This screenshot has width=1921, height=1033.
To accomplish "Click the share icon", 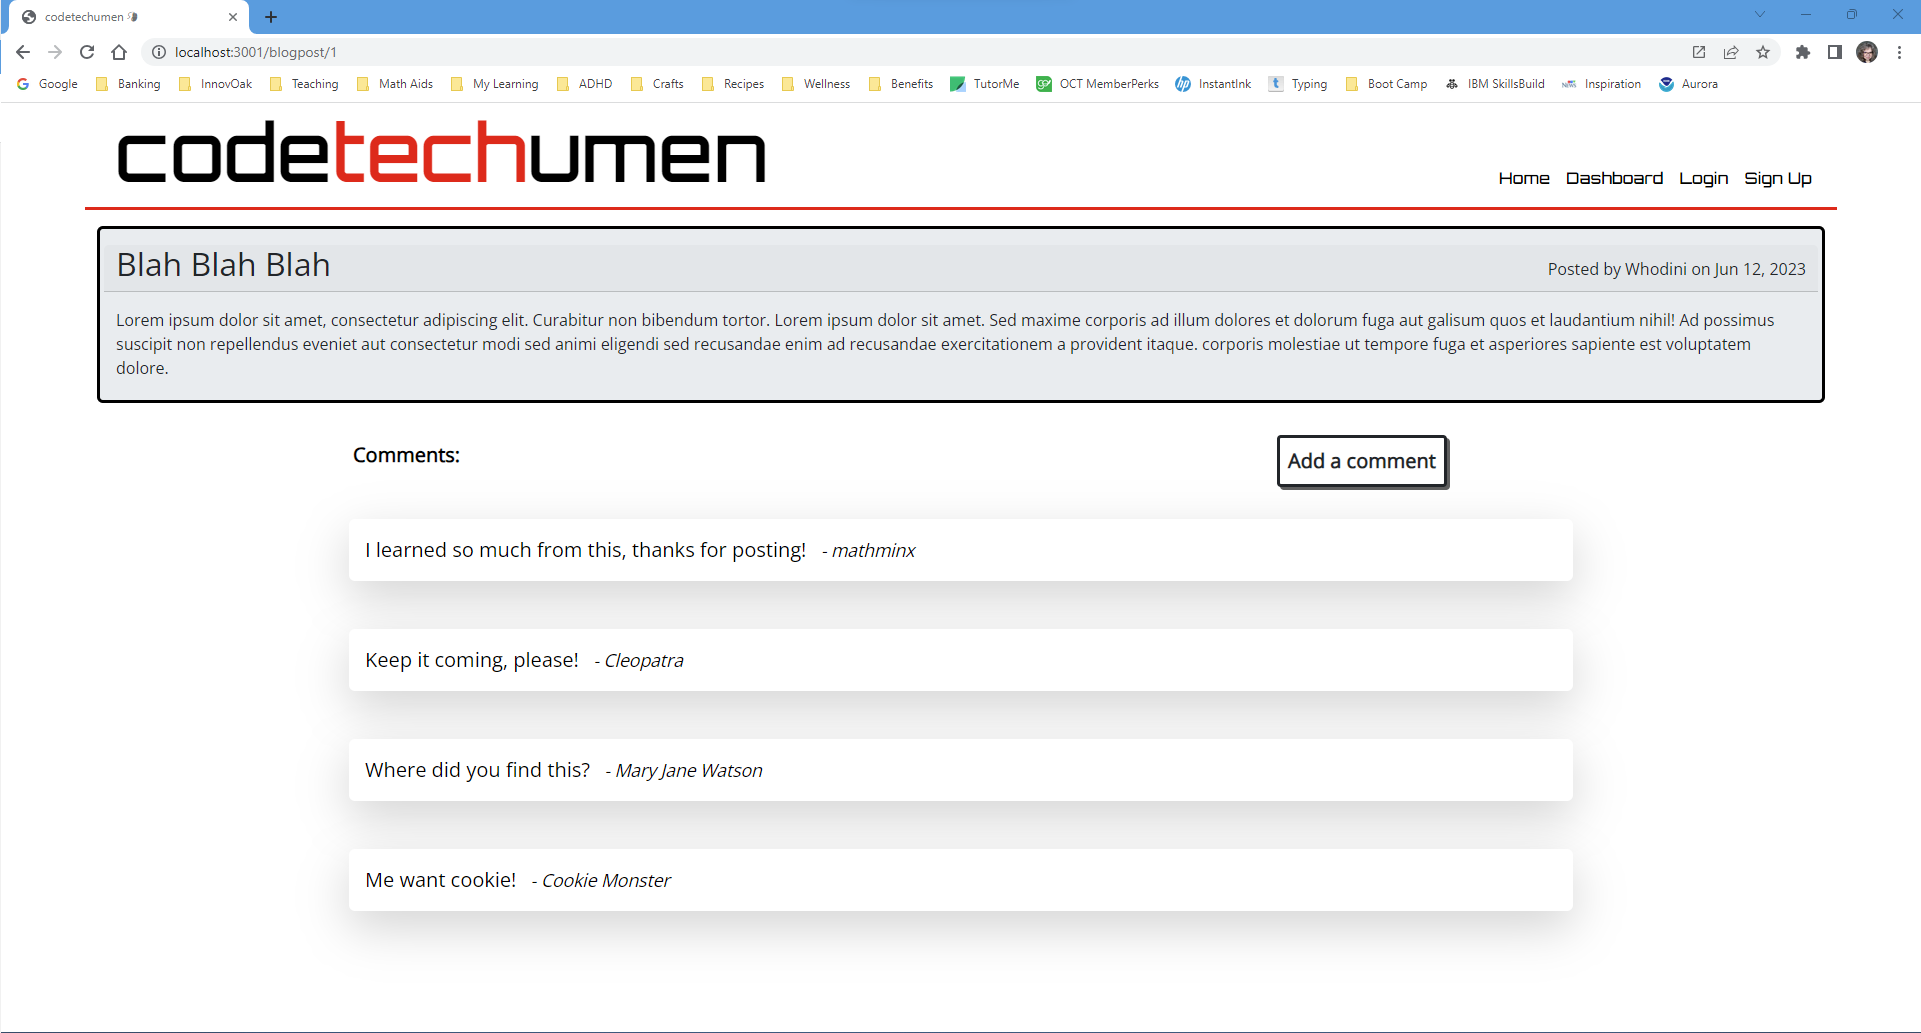I will [x=1731, y=52].
